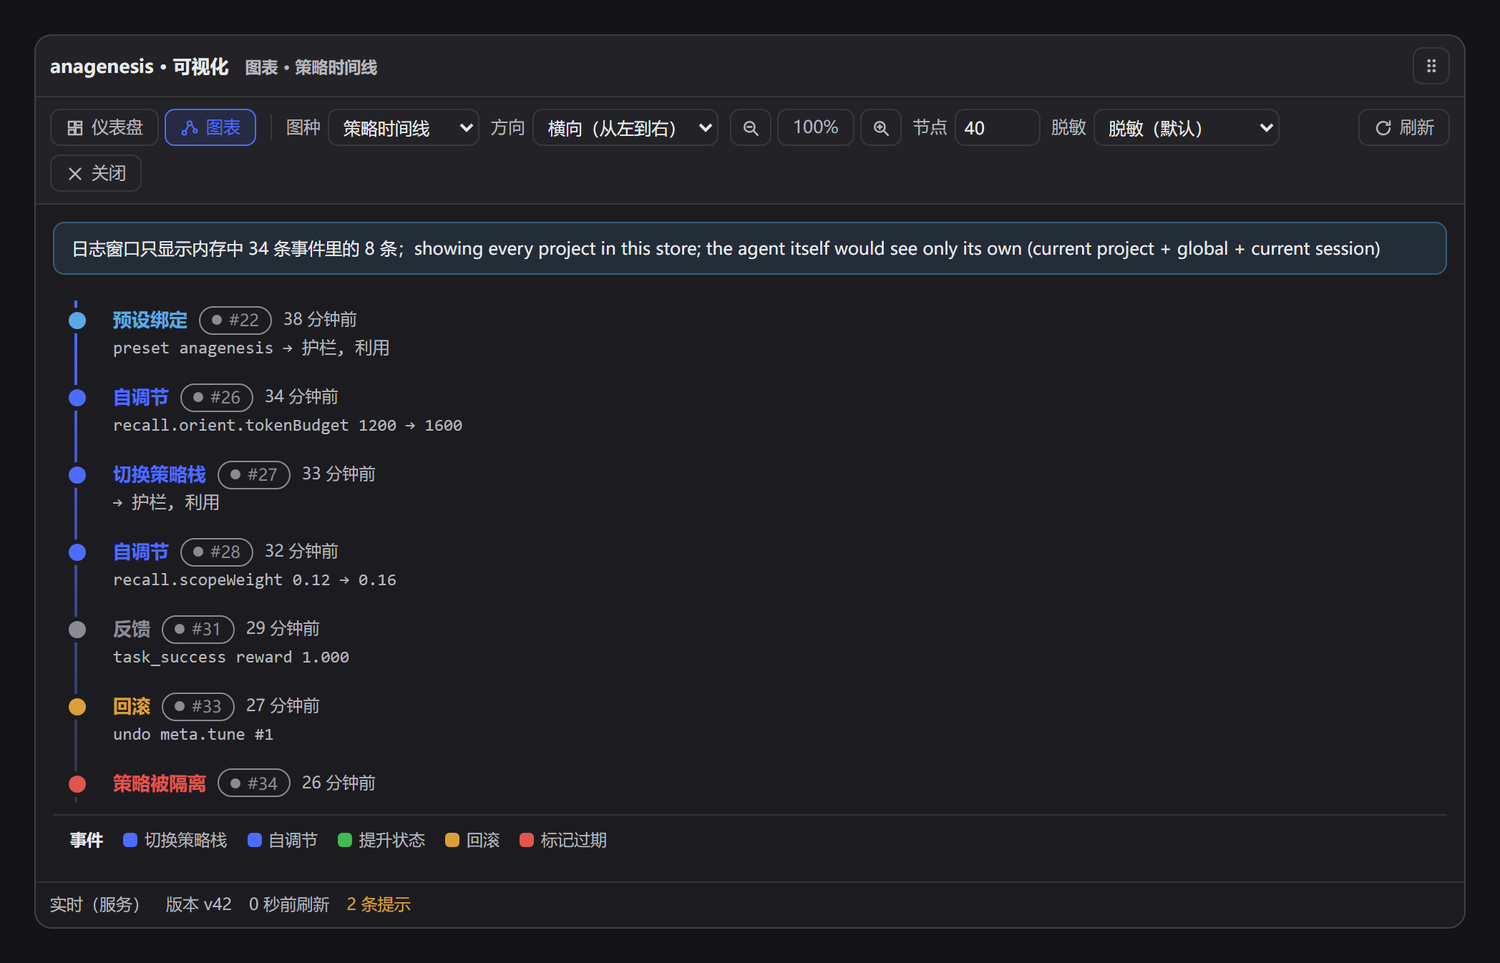Click the 100% zoom reset button
This screenshot has height=963, width=1500.
(815, 128)
